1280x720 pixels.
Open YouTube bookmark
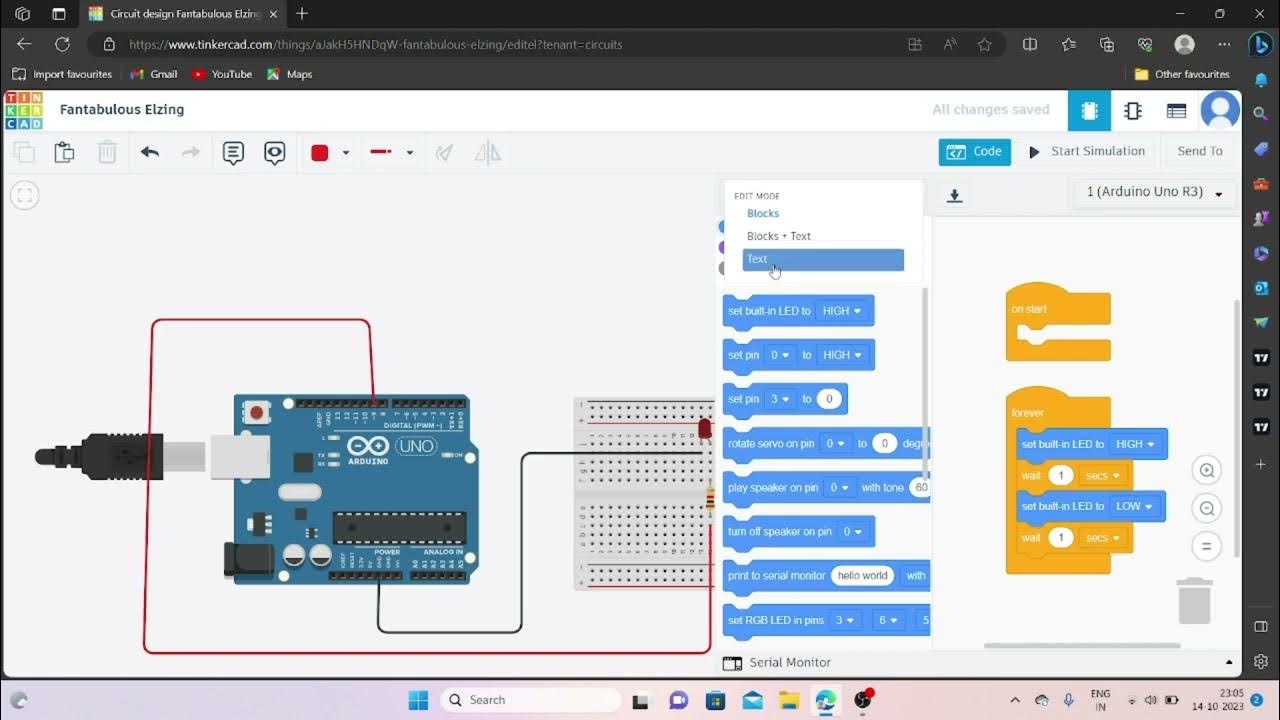[x=221, y=74]
